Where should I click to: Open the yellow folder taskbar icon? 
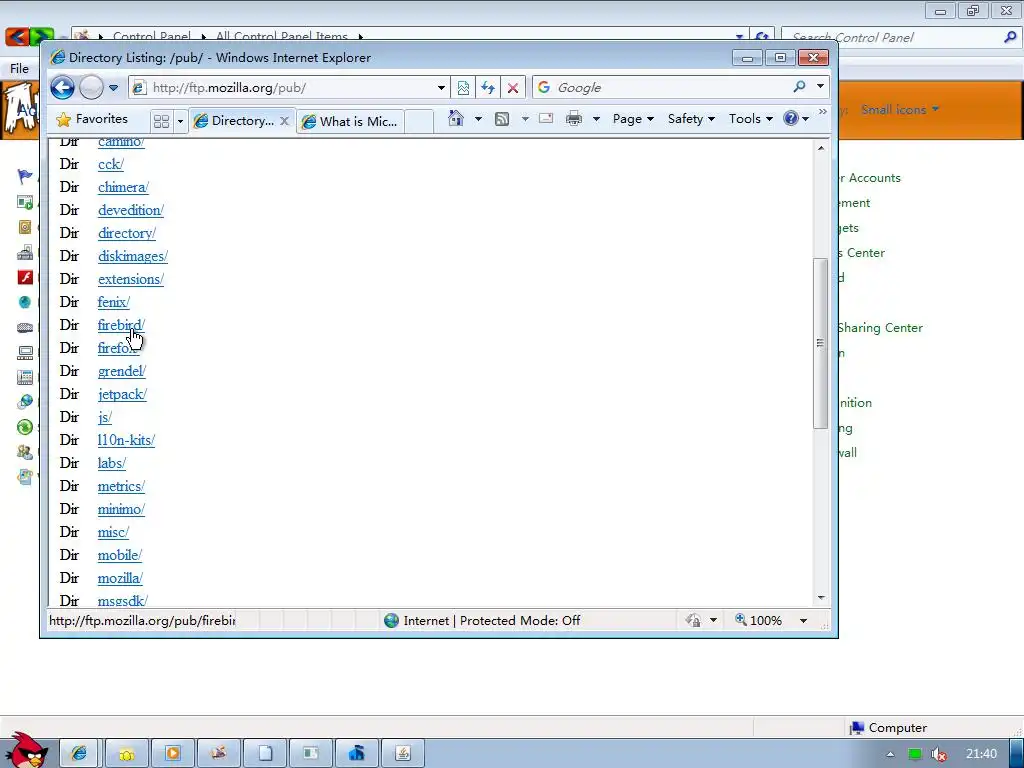127,754
